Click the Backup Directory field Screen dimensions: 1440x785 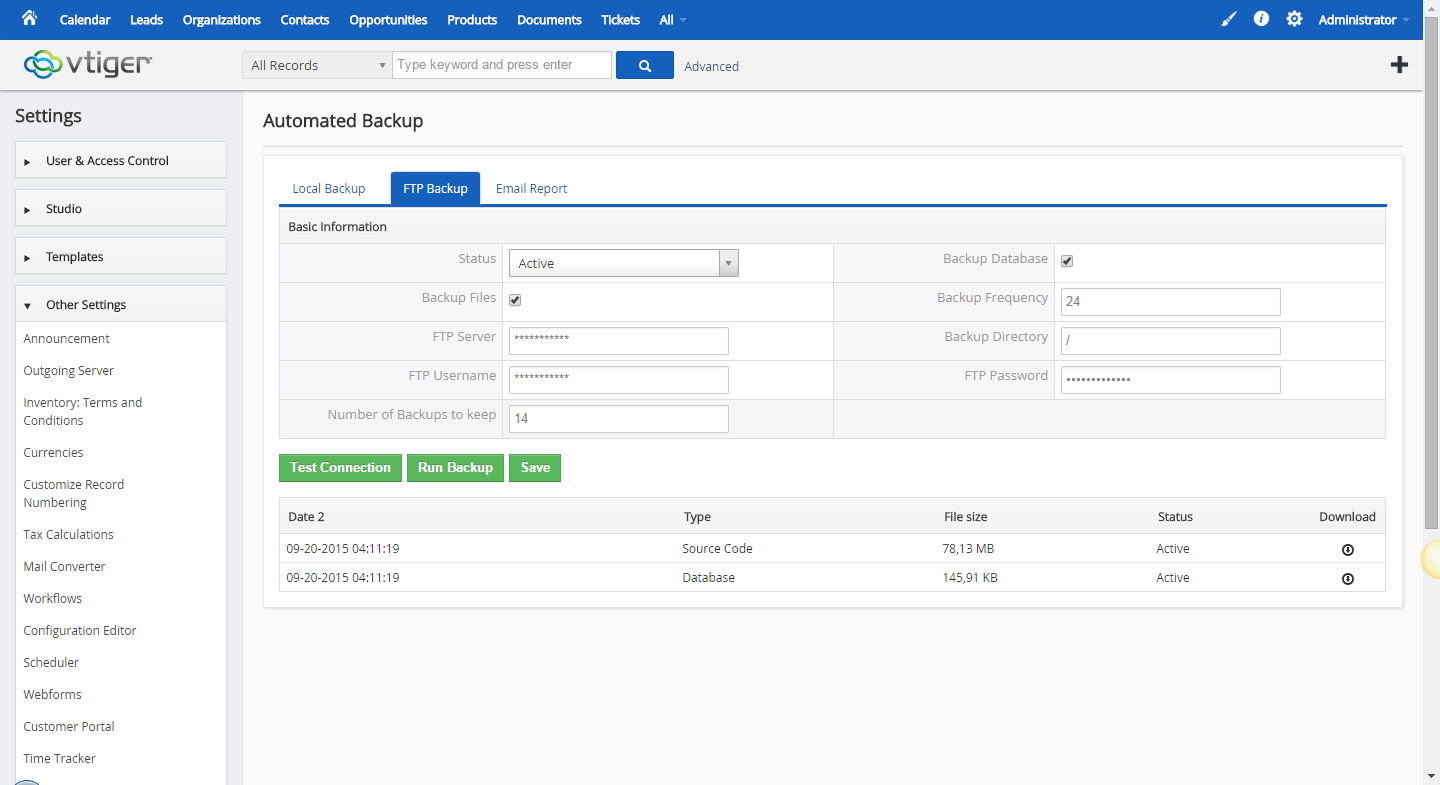pyautogui.click(x=1171, y=341)
